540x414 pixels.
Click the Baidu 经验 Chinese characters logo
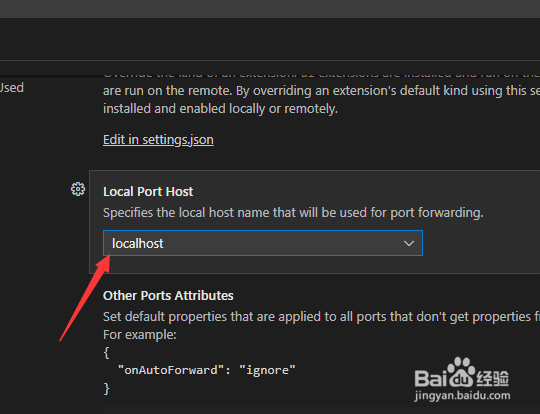click(x=492, y=379)
